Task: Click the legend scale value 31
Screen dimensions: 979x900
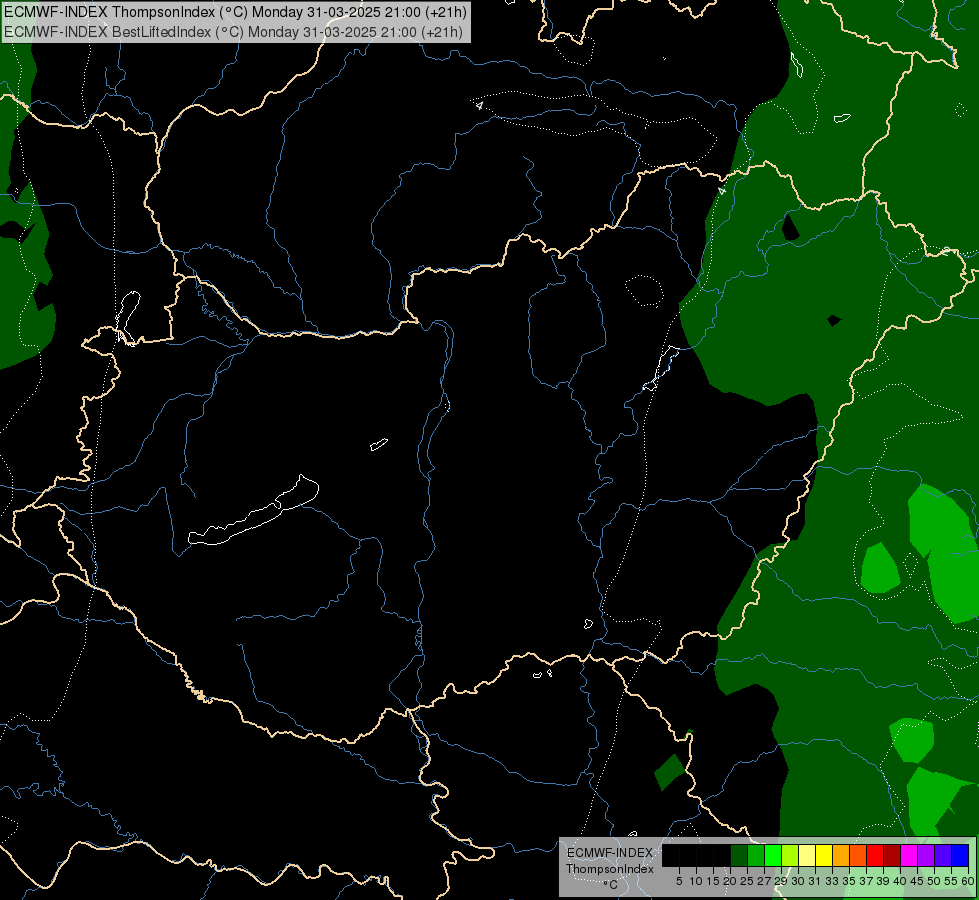Action: 815,881
